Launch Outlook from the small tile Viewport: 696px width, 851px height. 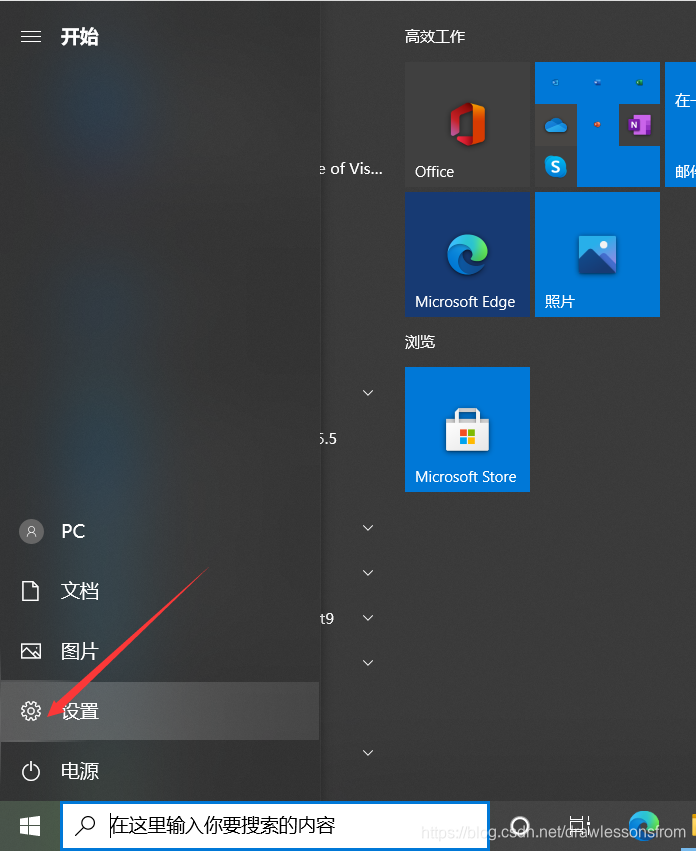tap(555, 82)
